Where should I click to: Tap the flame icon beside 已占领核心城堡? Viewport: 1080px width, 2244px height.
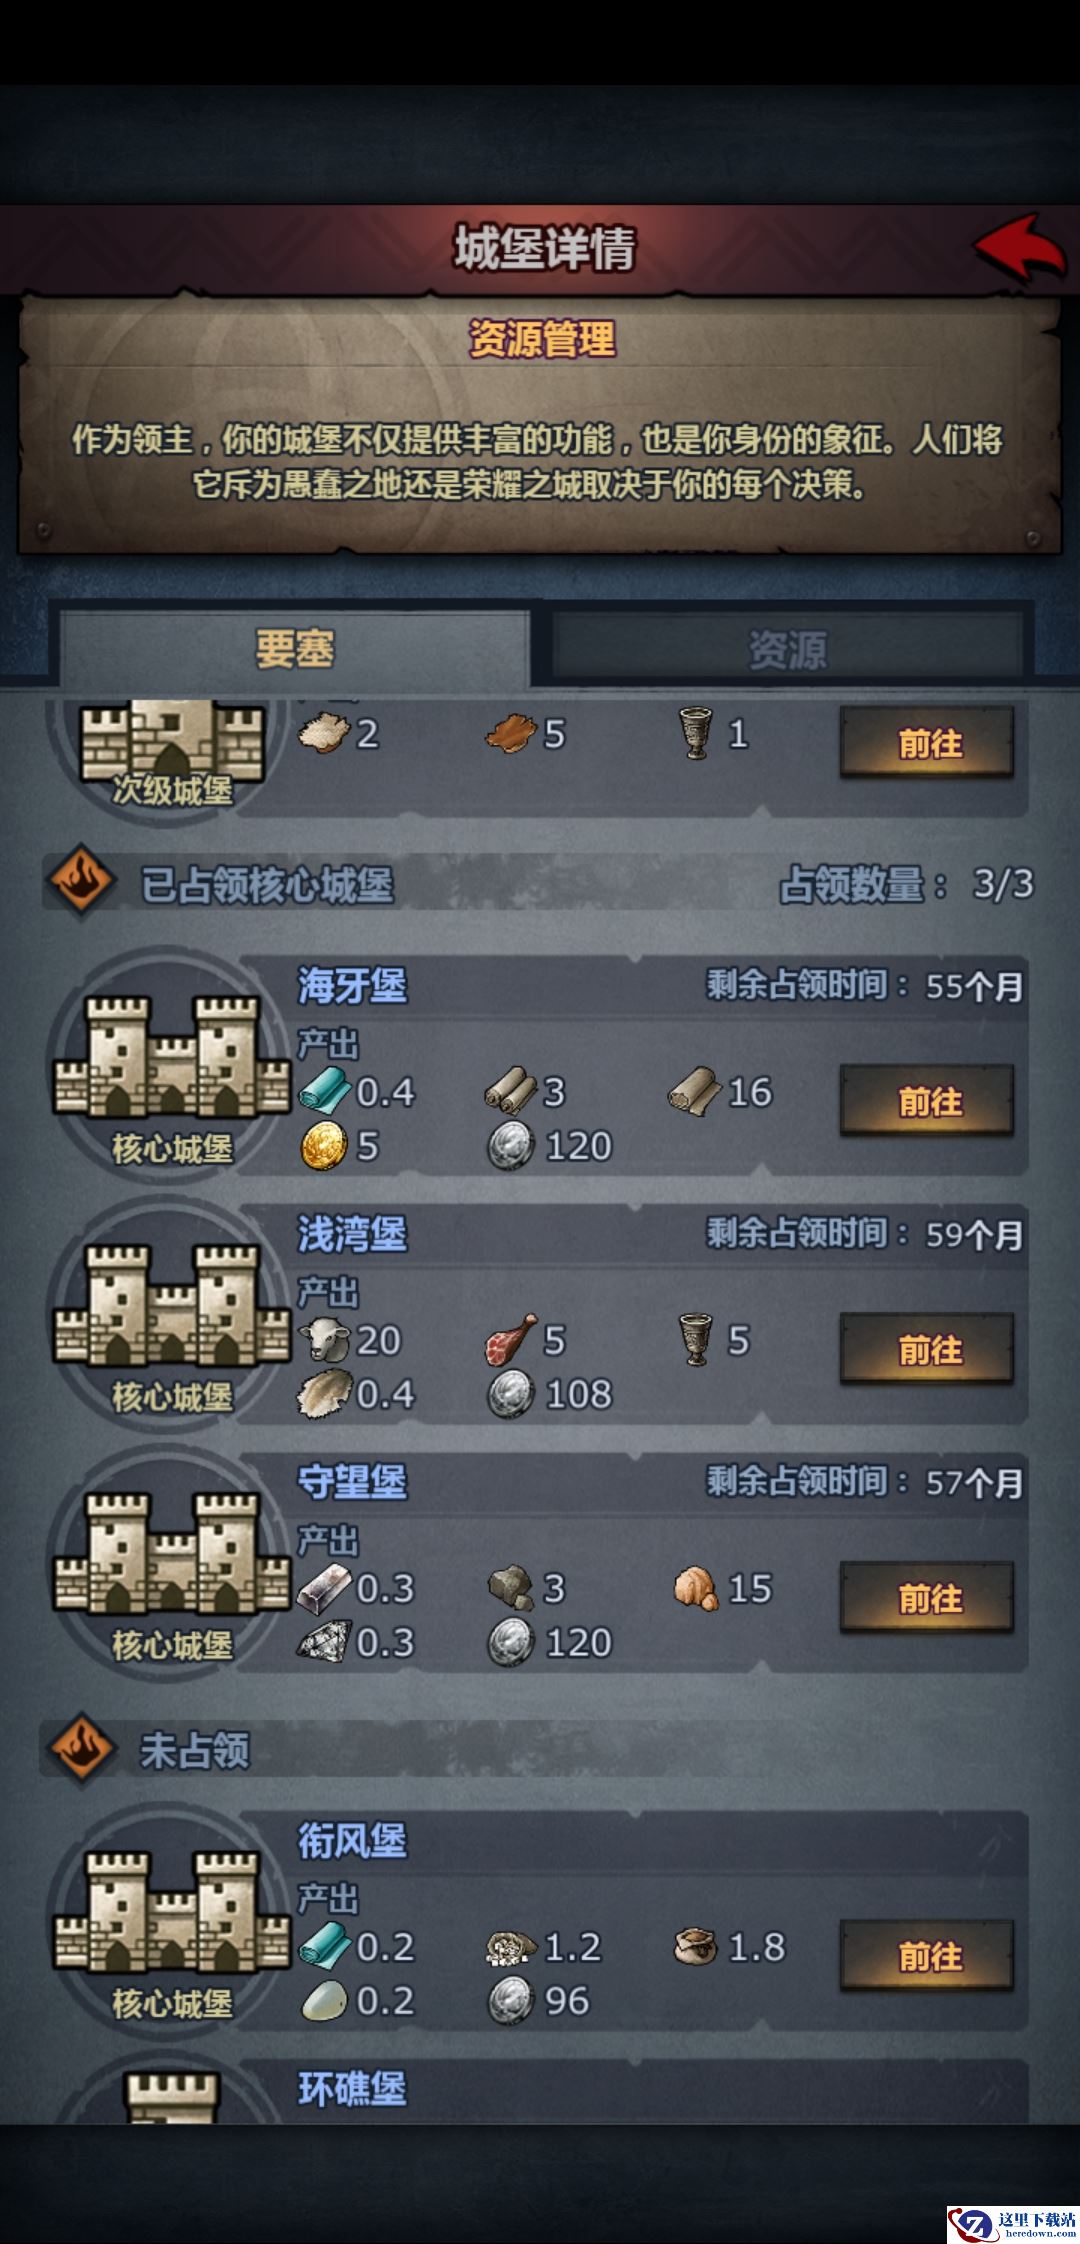coord(80,881)
